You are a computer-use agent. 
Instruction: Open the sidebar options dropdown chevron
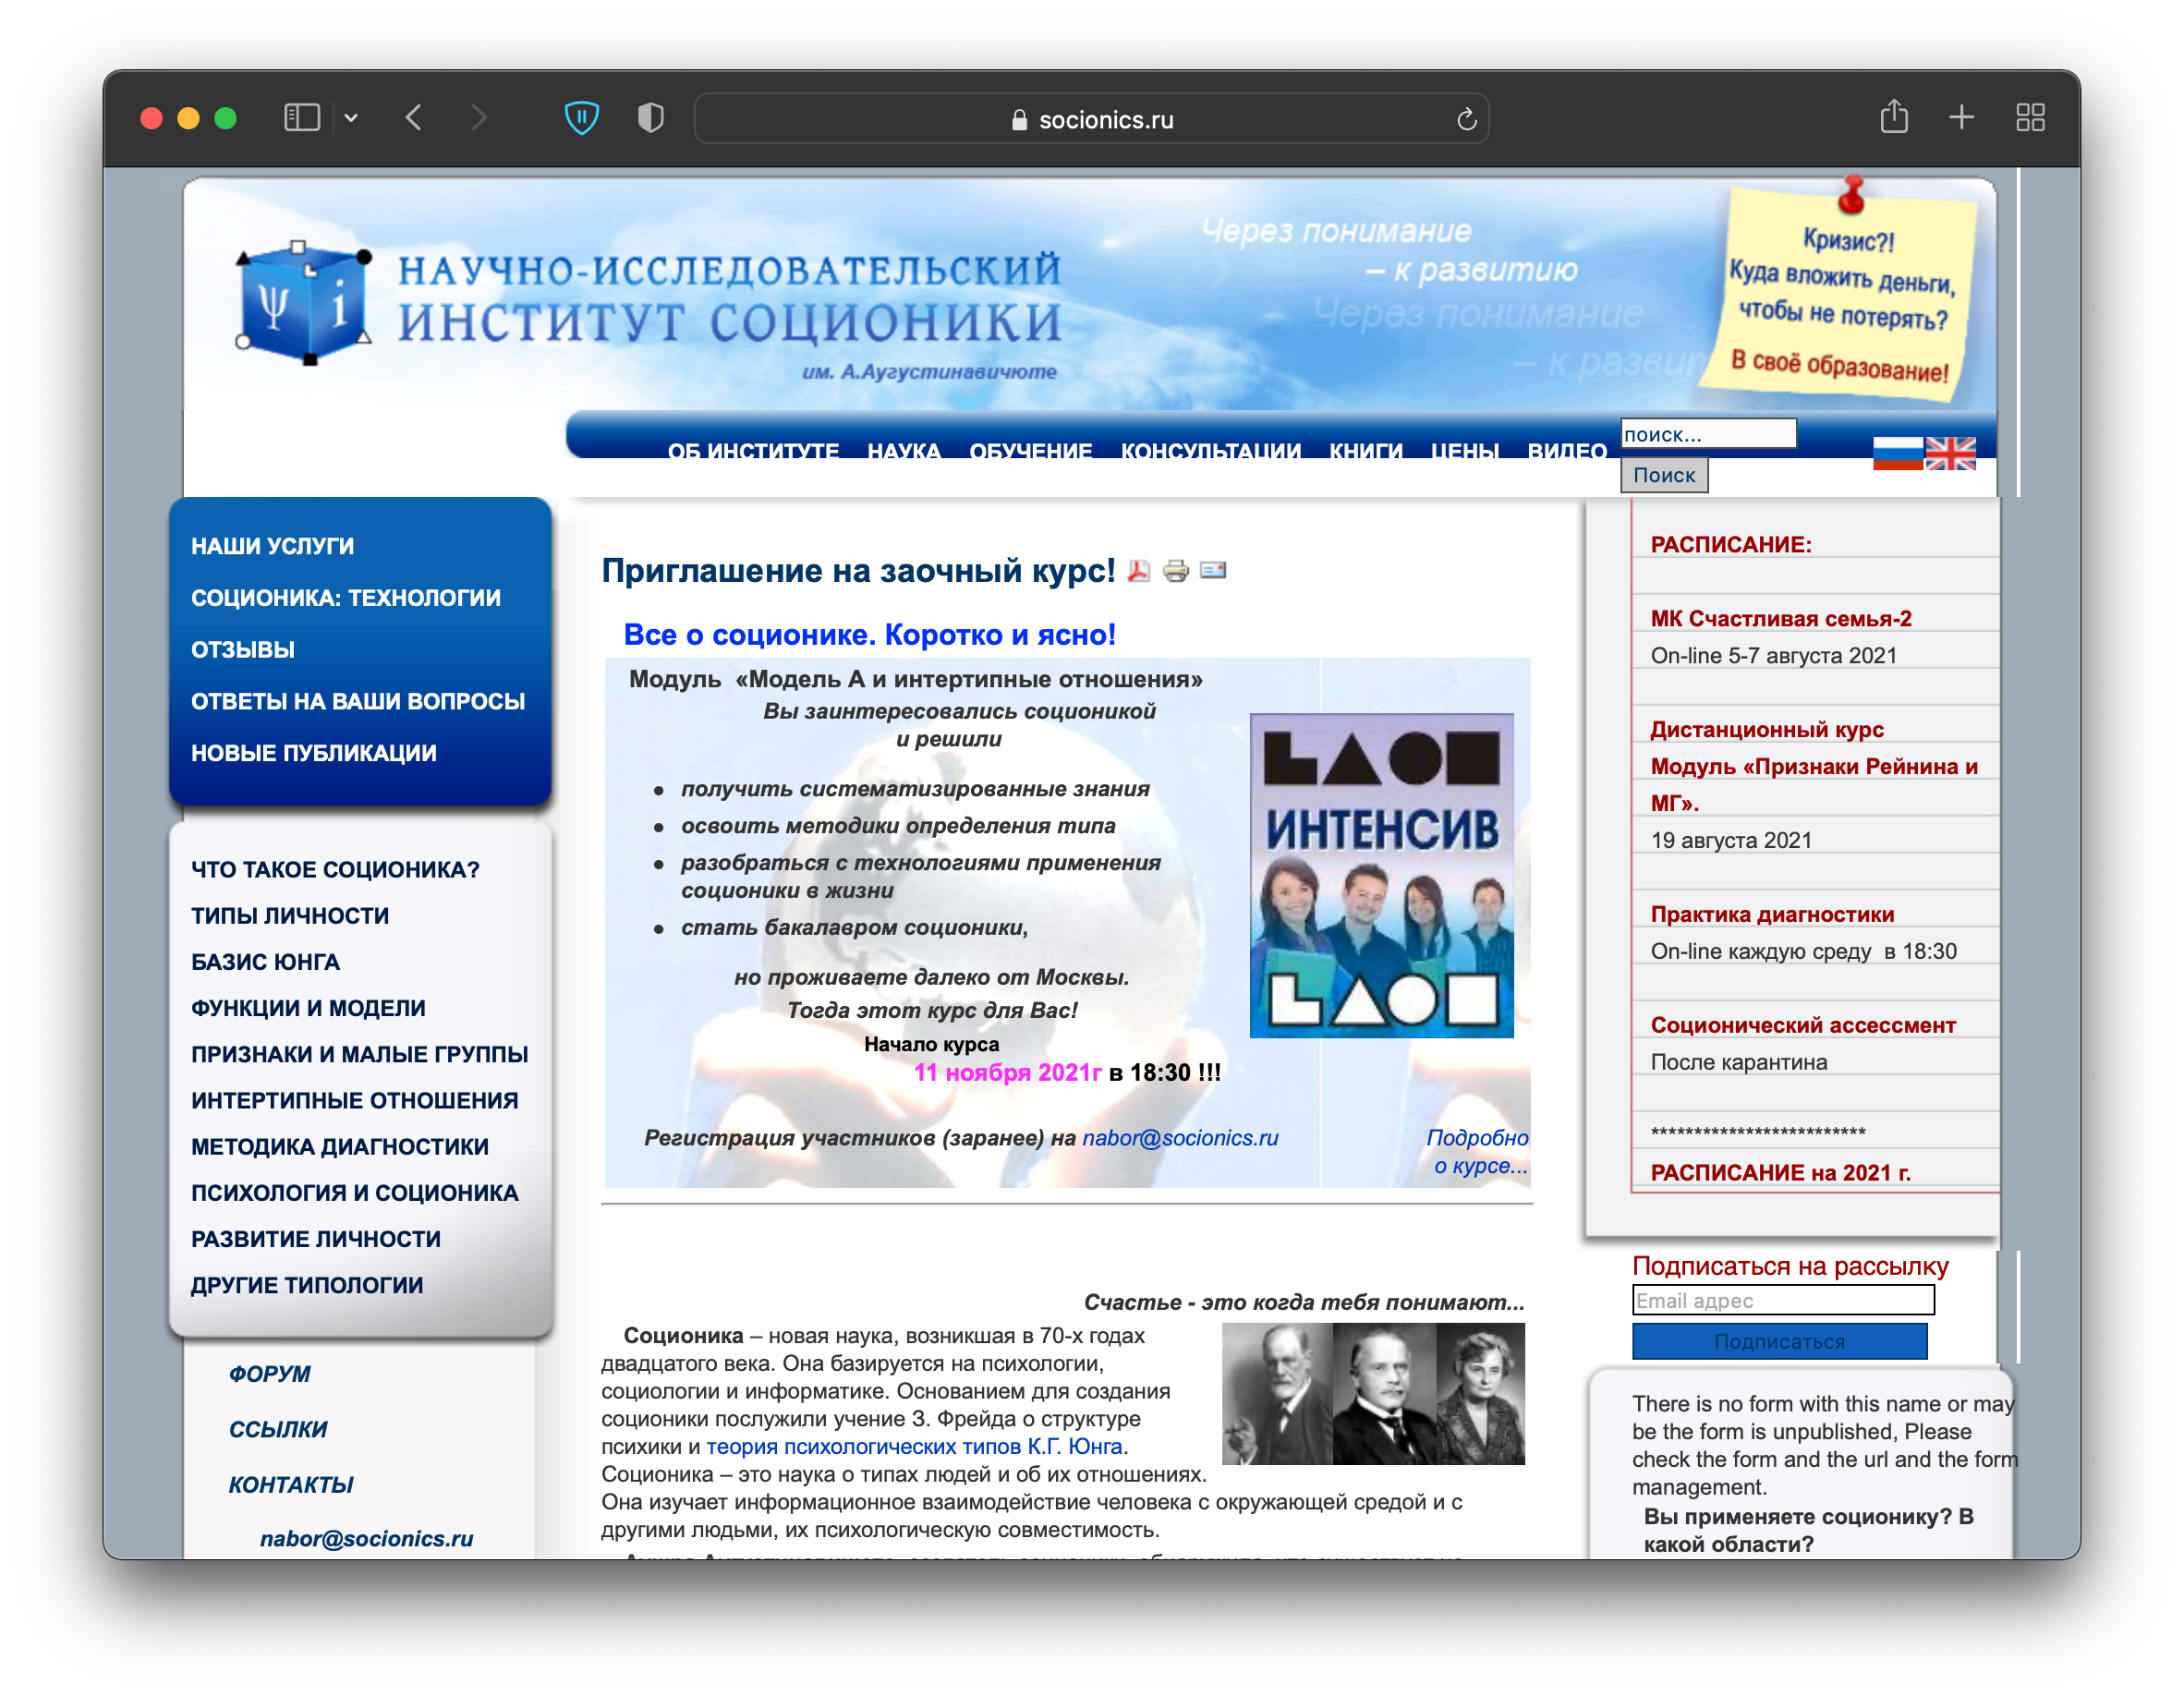click(x=351, y=118)
